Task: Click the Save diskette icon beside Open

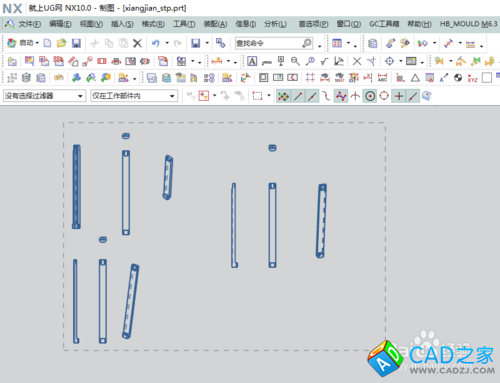Action: [76, 43]
